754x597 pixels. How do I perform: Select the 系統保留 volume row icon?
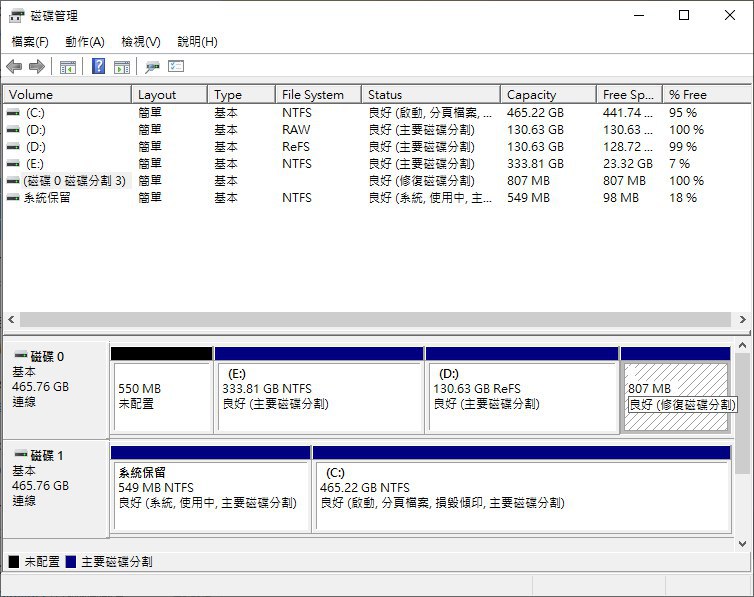pyautogui.click(x=13, y=198)
